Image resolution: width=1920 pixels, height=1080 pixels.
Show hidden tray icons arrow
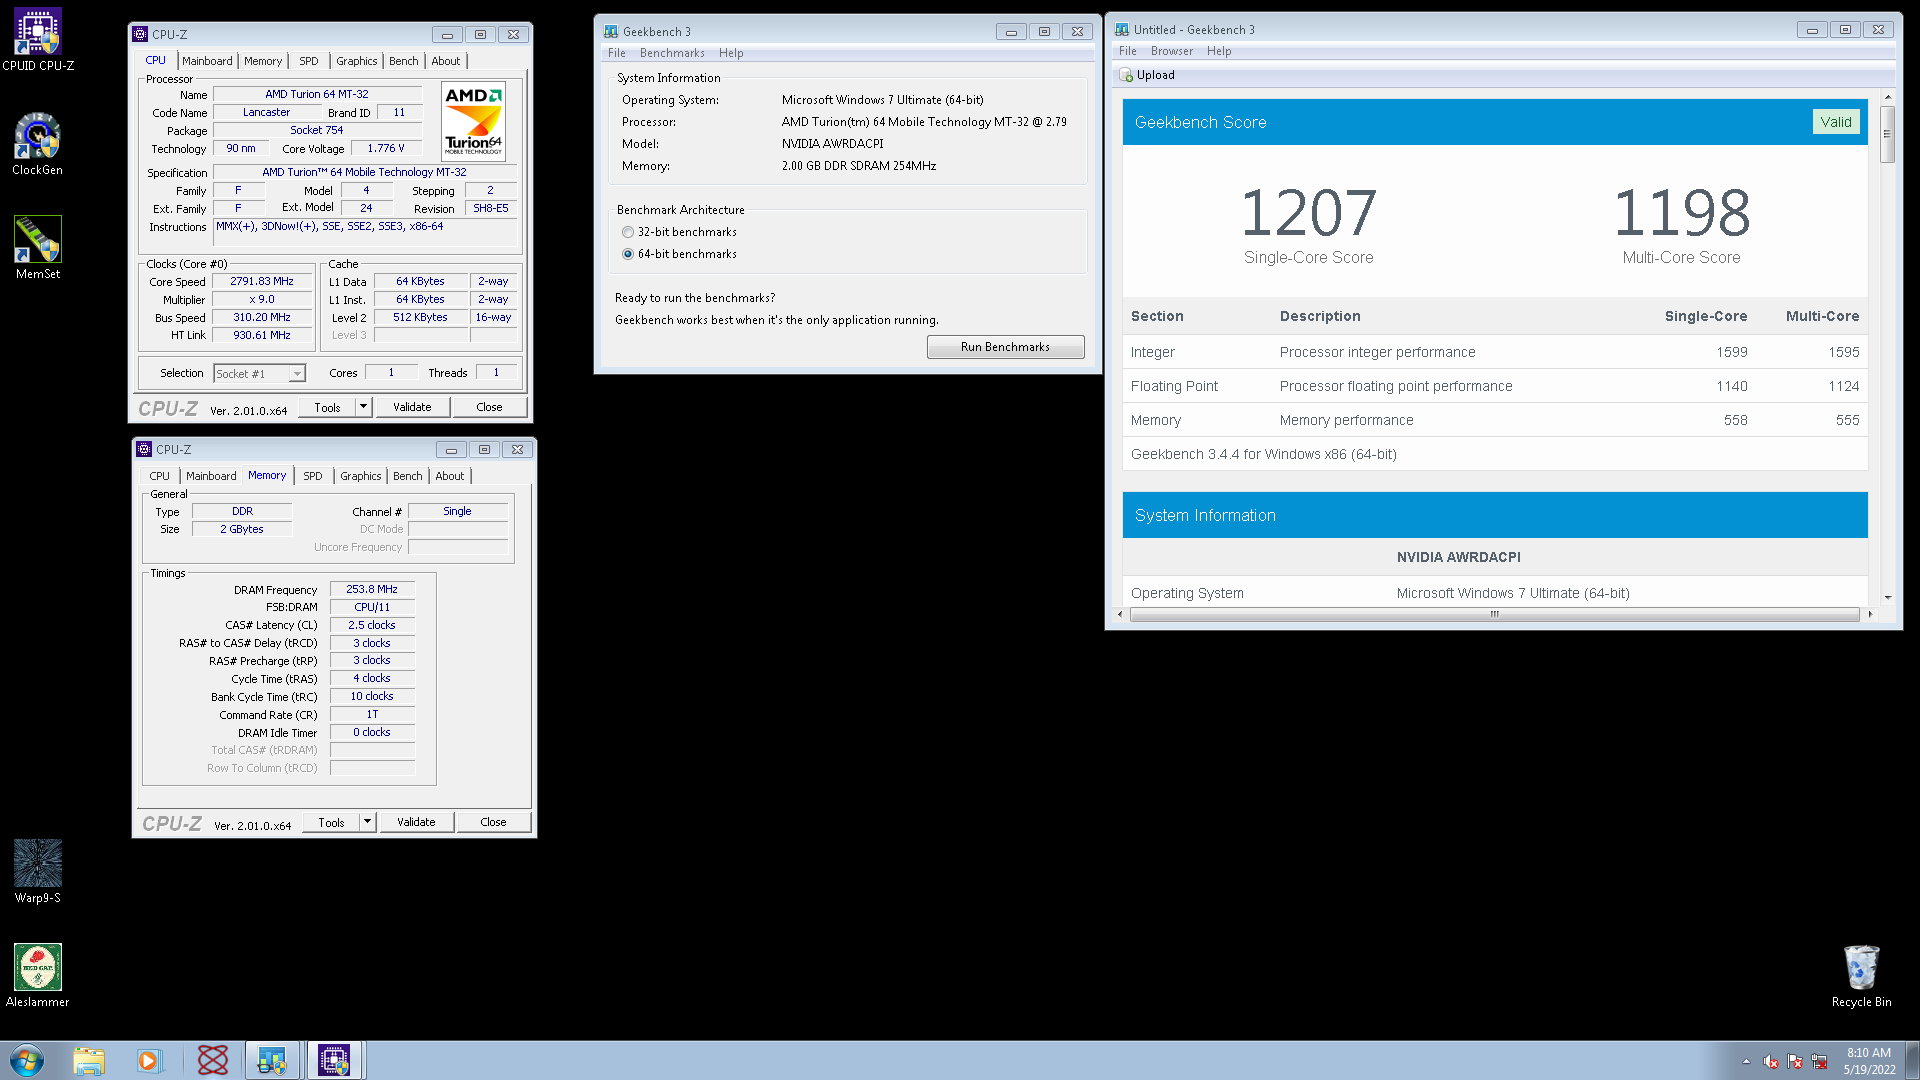1746,1061
